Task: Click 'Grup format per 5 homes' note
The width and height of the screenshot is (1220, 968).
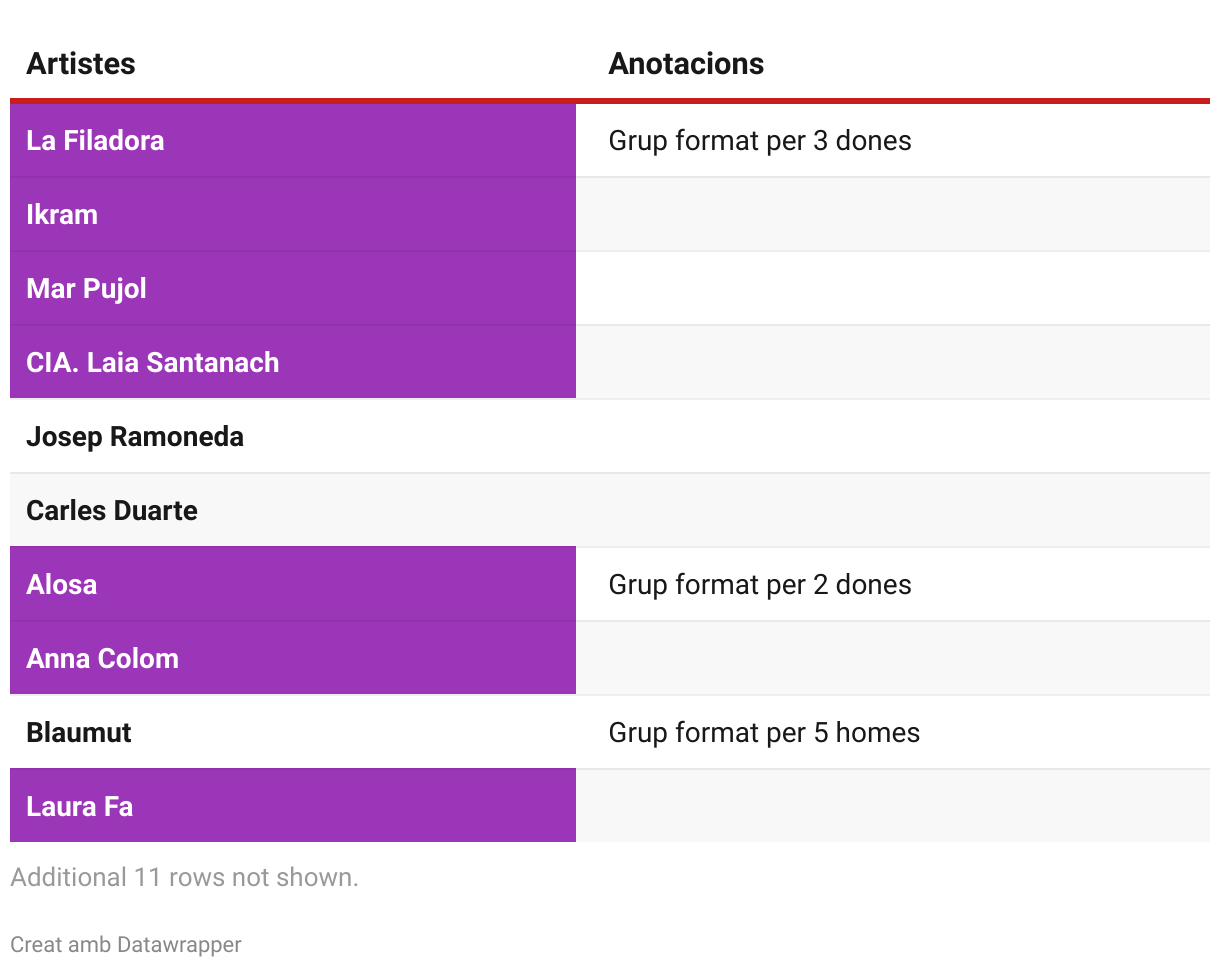Action: 764,733
